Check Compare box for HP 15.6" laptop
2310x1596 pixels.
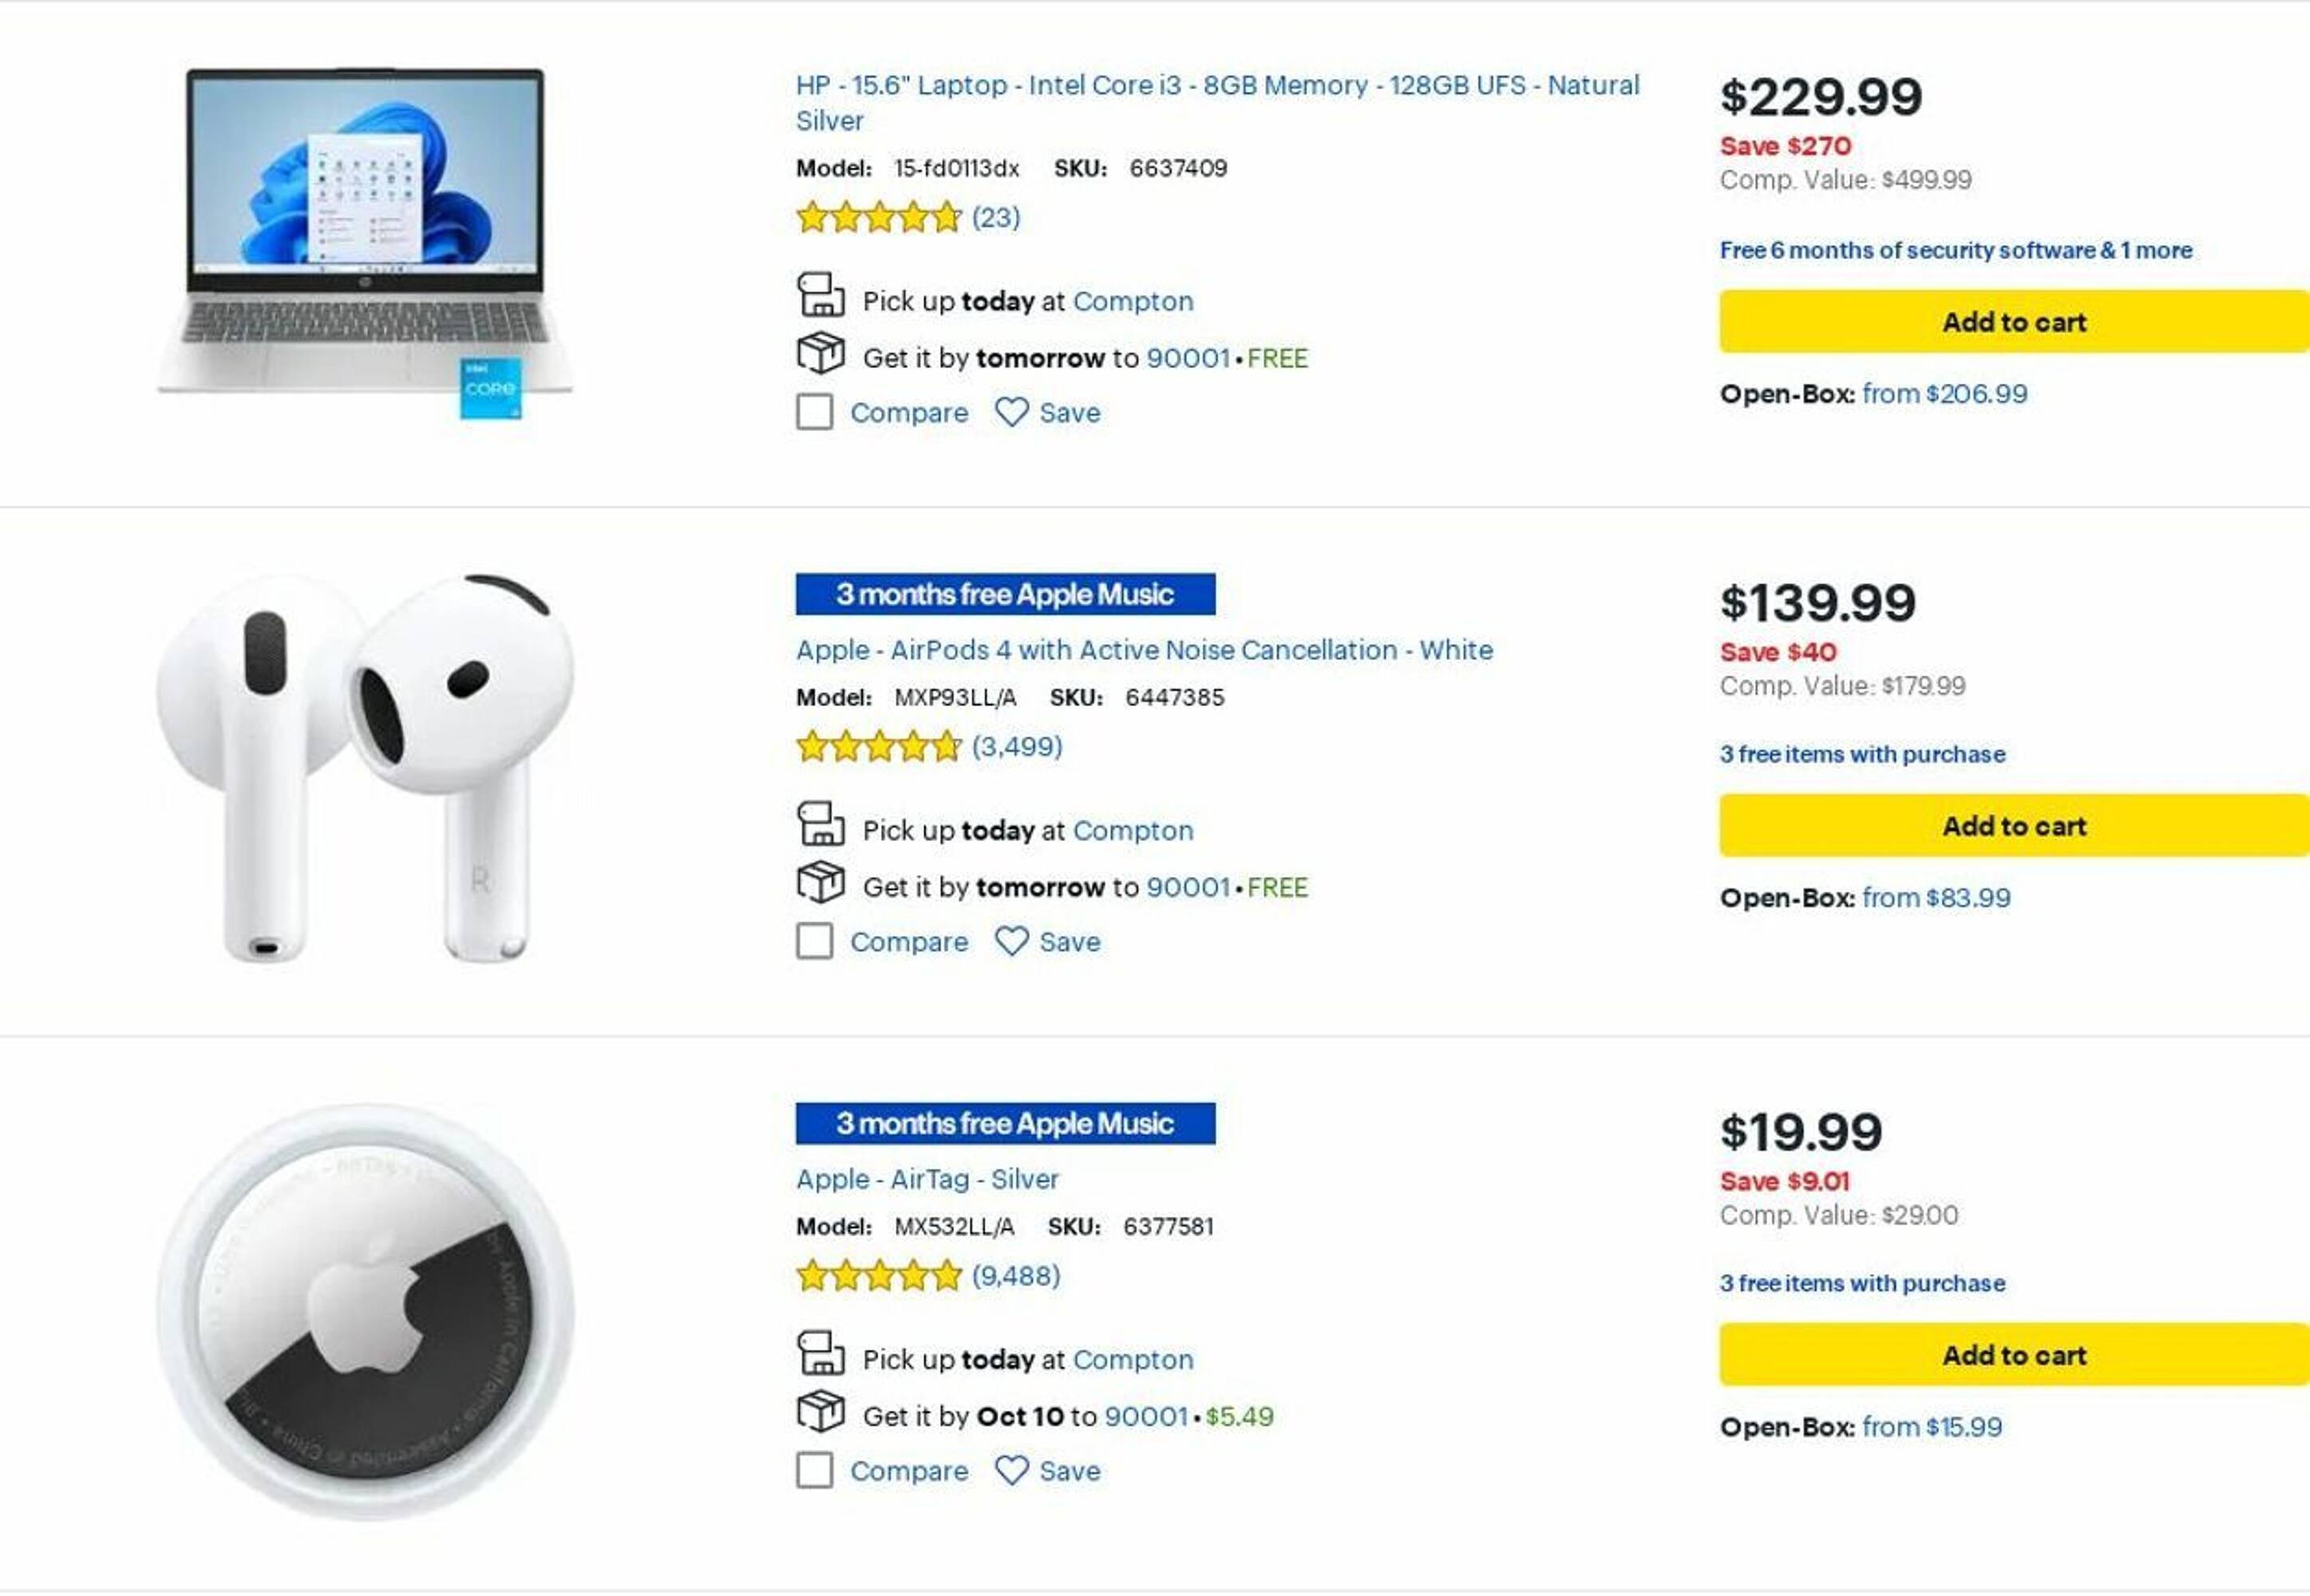815,412
